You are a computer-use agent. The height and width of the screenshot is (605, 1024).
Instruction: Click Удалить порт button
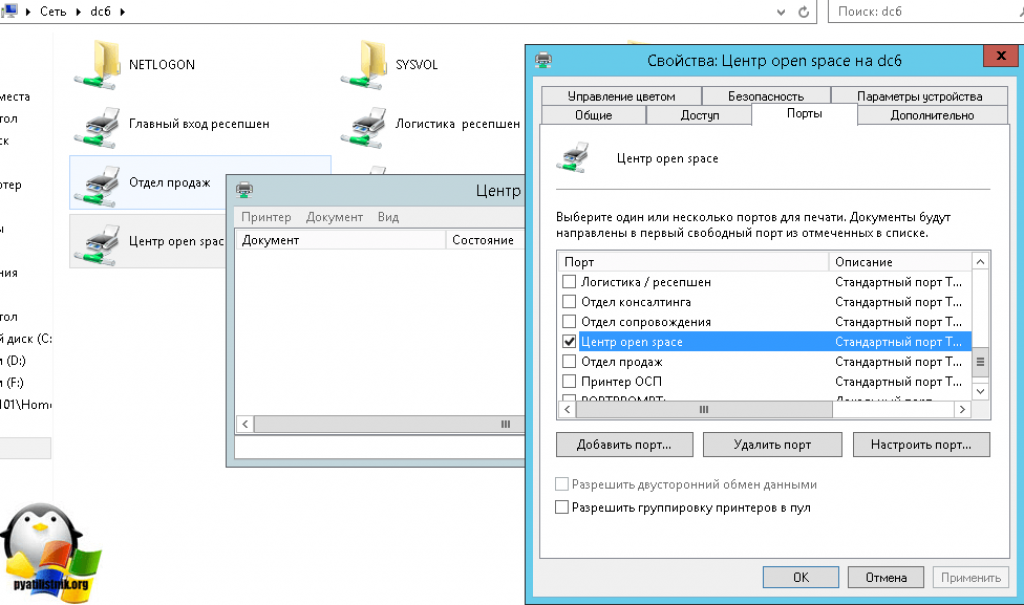772,445
